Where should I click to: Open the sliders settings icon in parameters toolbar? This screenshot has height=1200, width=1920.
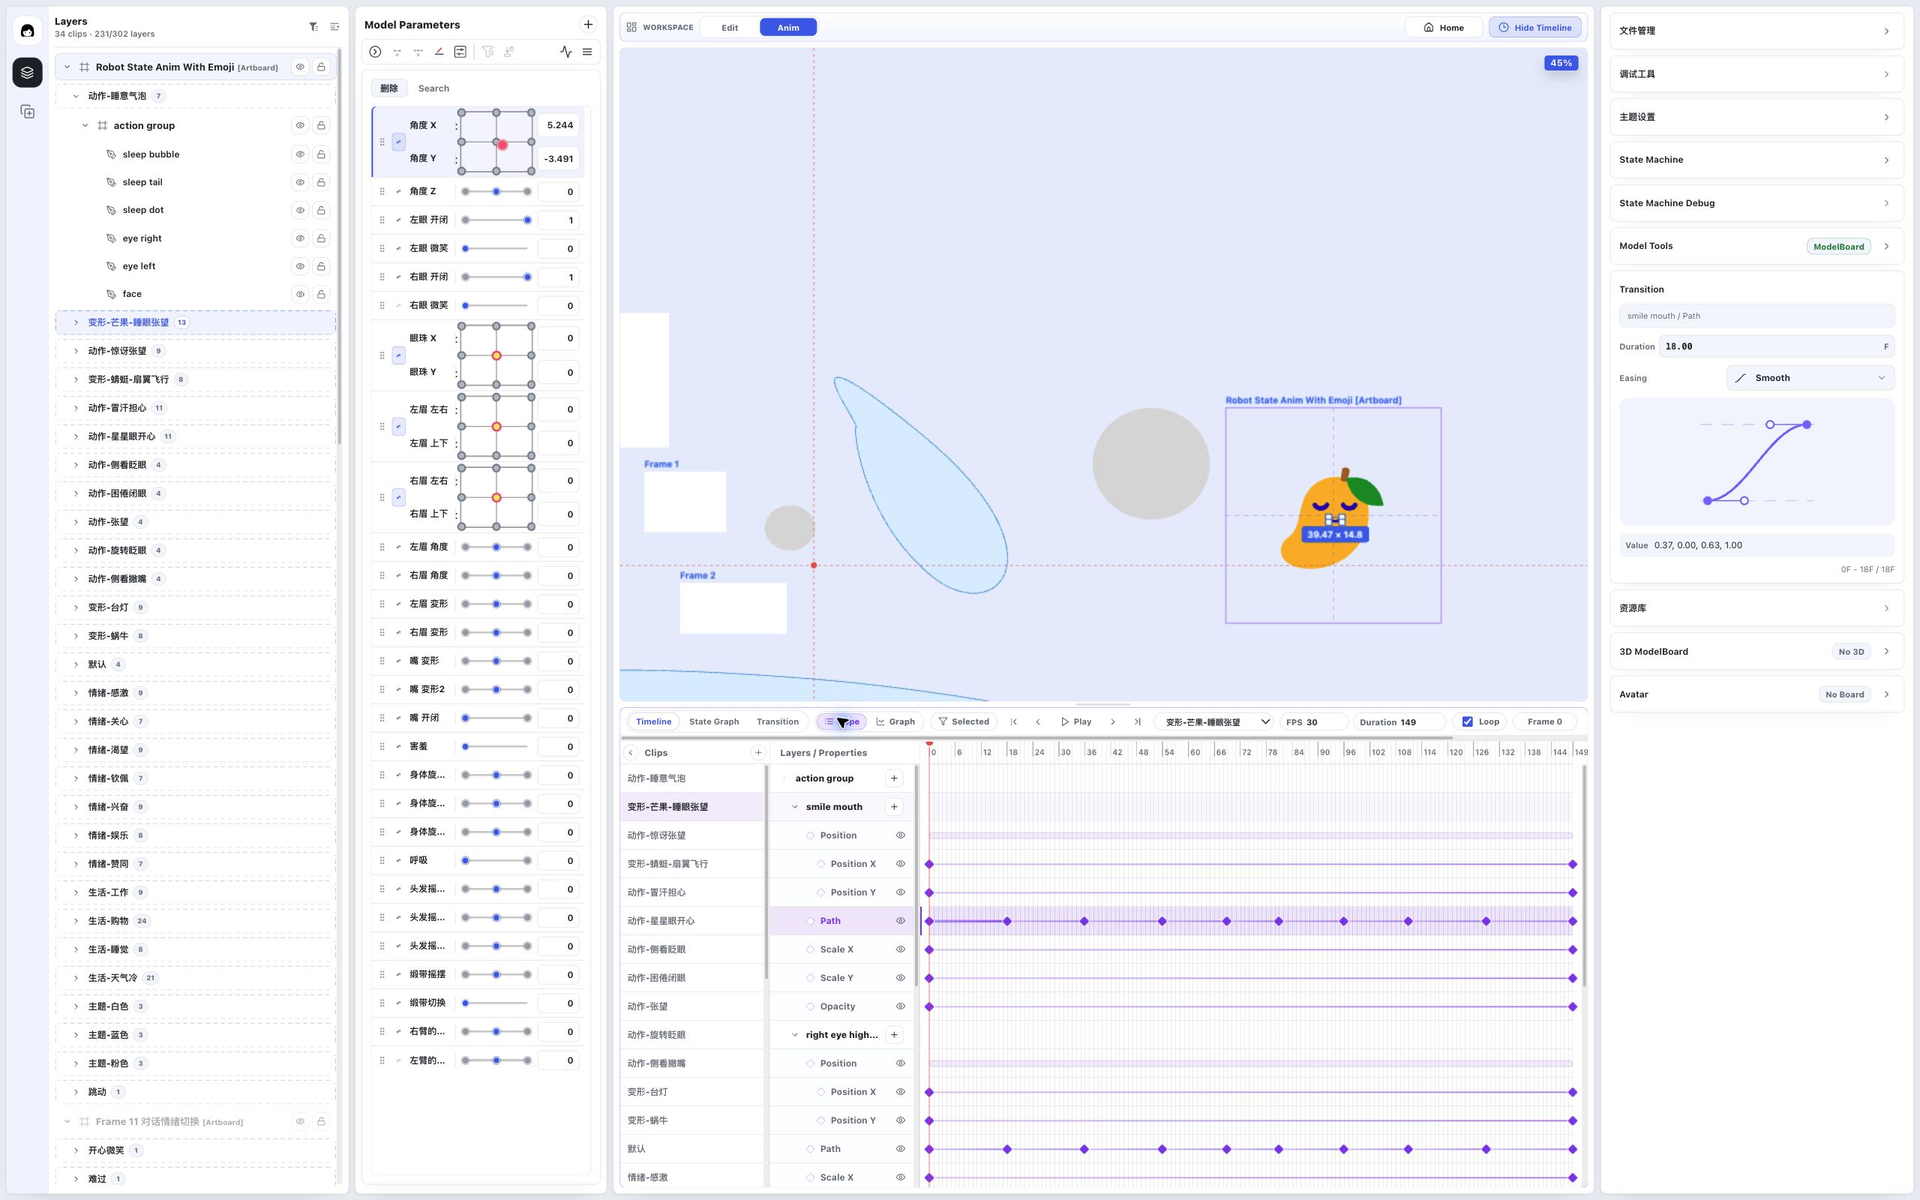click(x=460, y=52)
